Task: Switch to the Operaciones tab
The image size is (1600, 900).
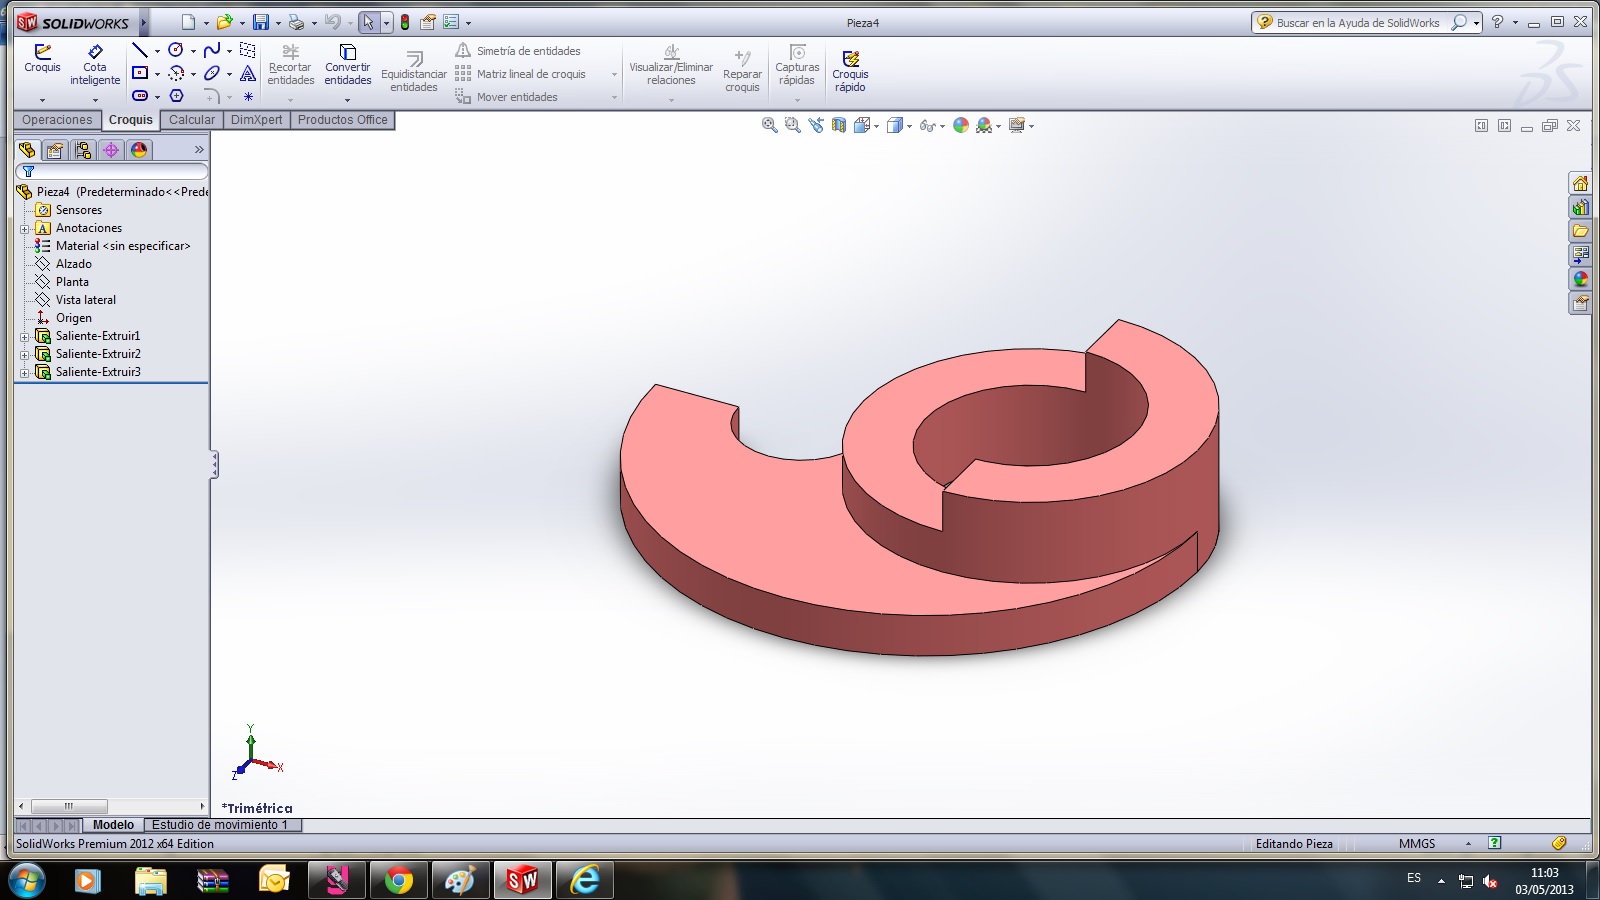Action: [x=57, y=120]
